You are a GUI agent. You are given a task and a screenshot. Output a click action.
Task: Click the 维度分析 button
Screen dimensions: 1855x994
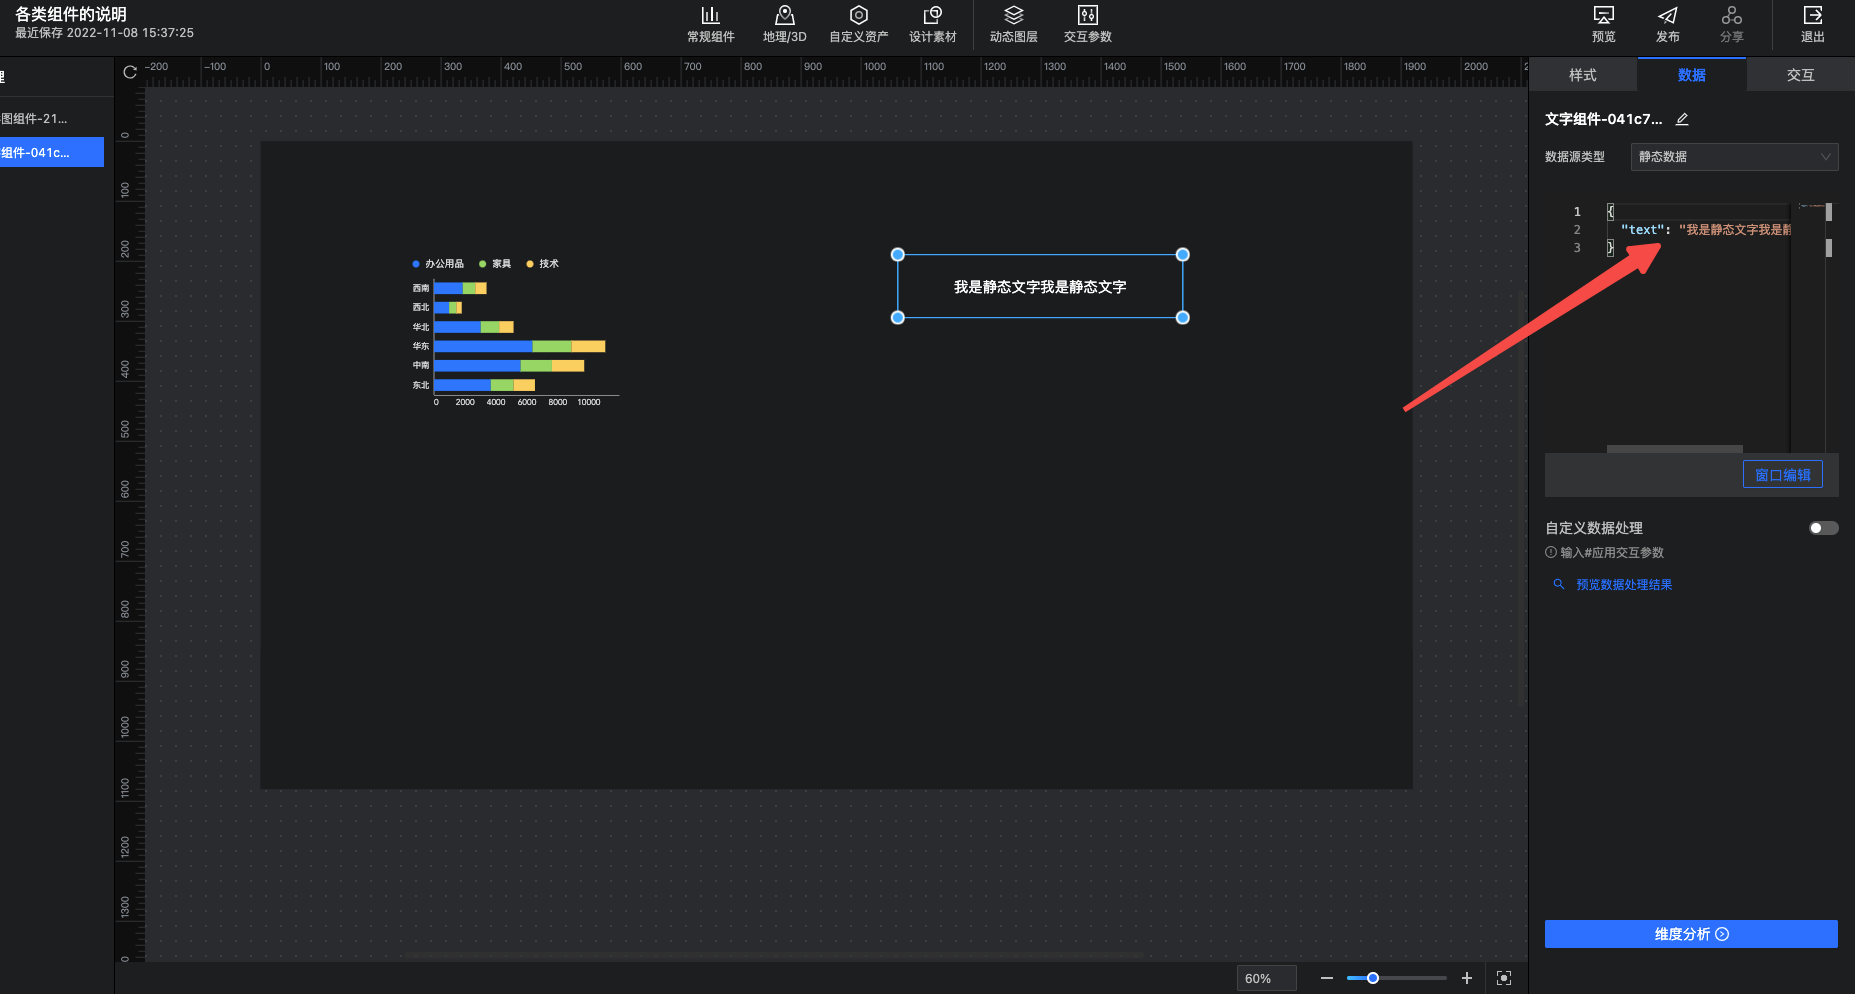(x=1690, y=934)
